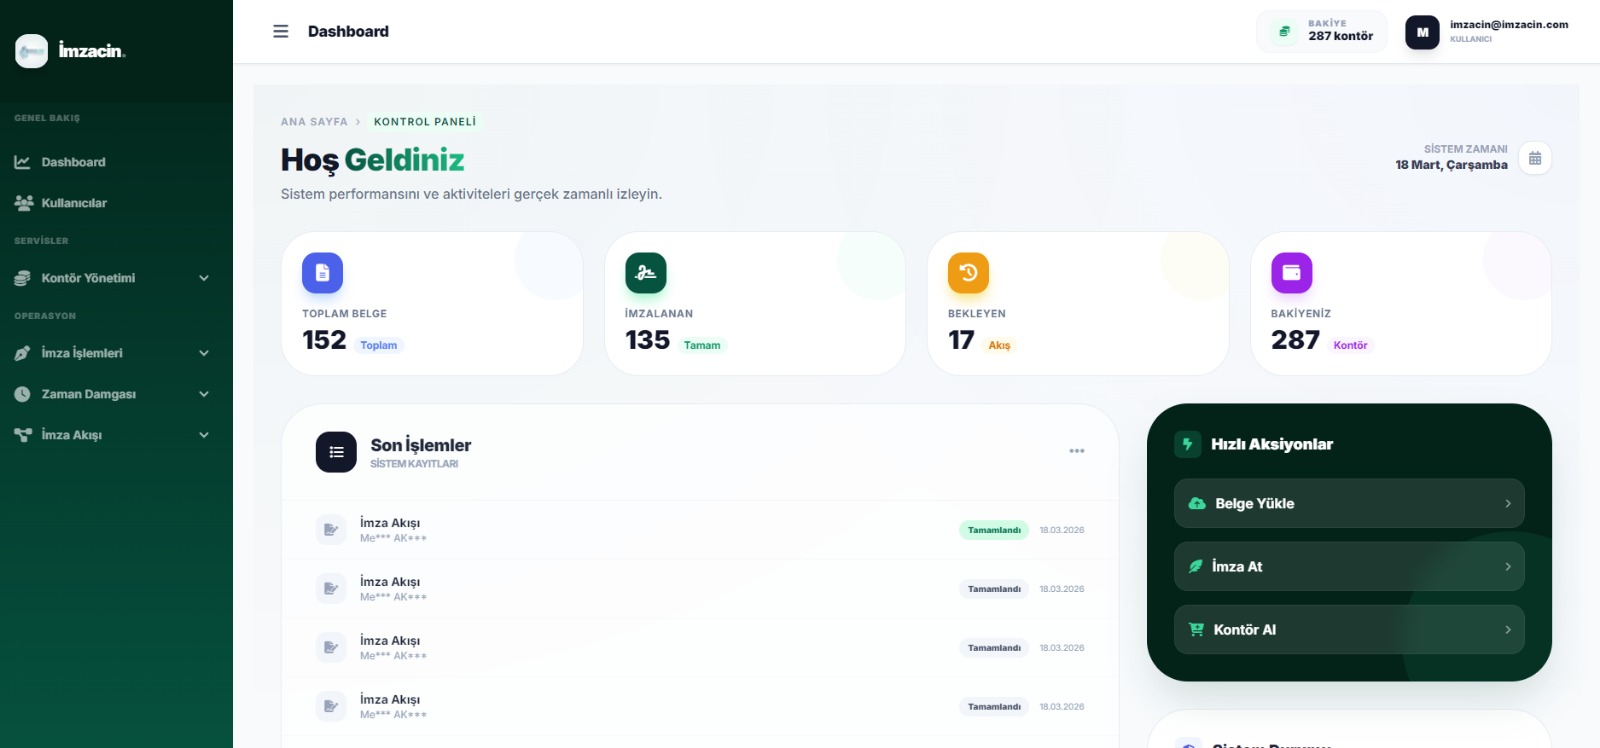Go to Kullanıcılar in the sidebar
1600x748 pixels.
[74, 203]
